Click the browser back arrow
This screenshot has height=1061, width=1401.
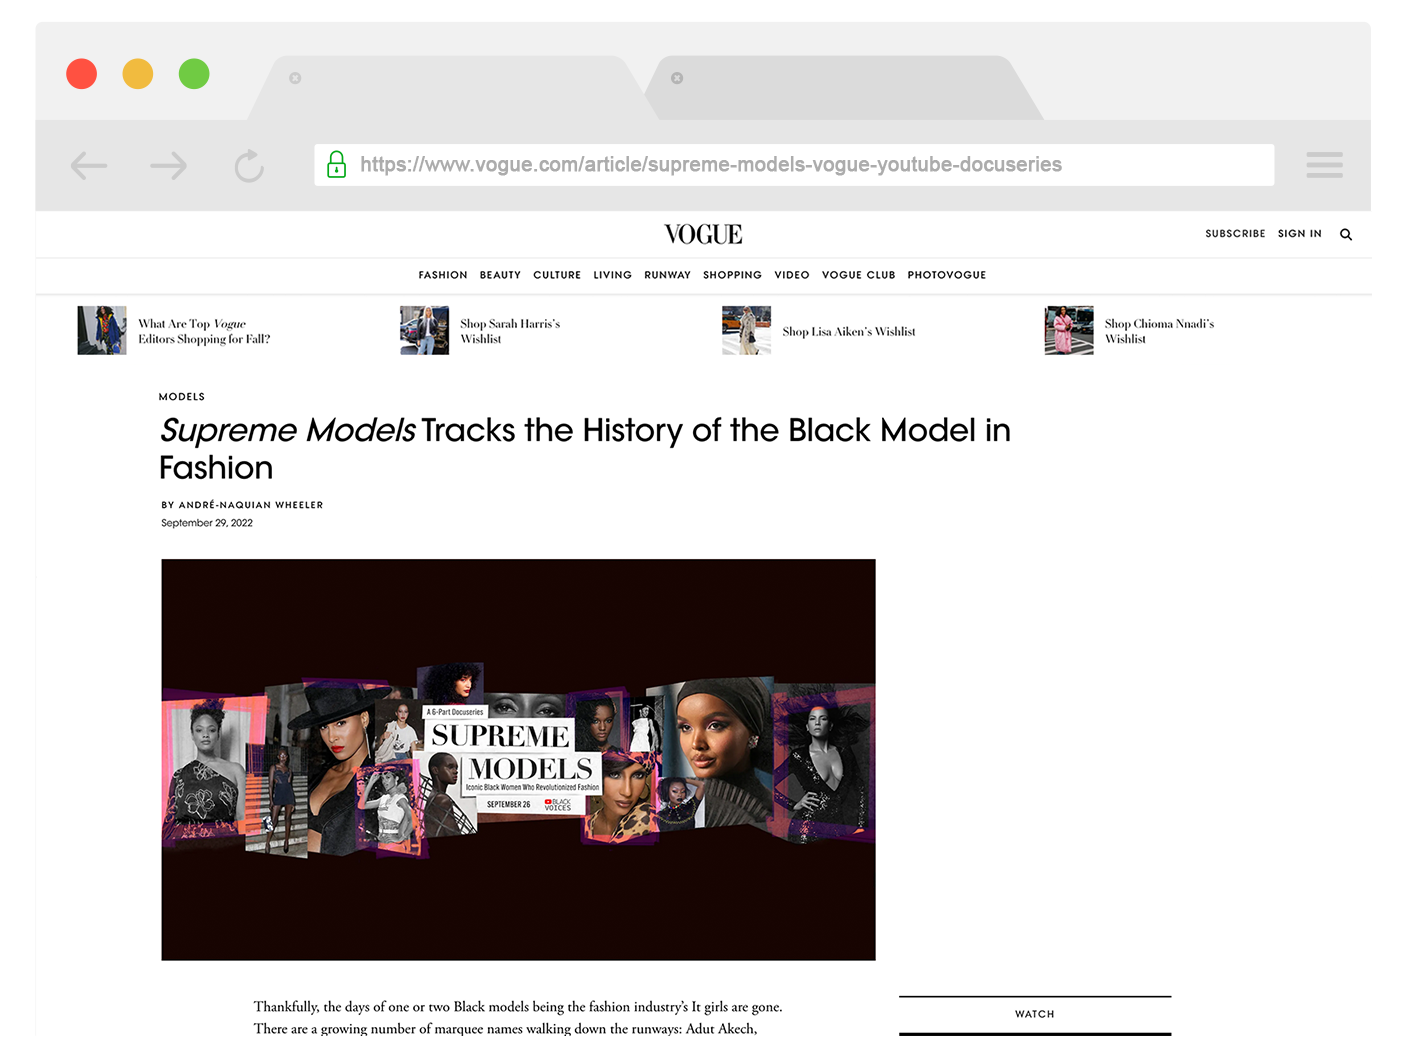click(x=89, y=165)
